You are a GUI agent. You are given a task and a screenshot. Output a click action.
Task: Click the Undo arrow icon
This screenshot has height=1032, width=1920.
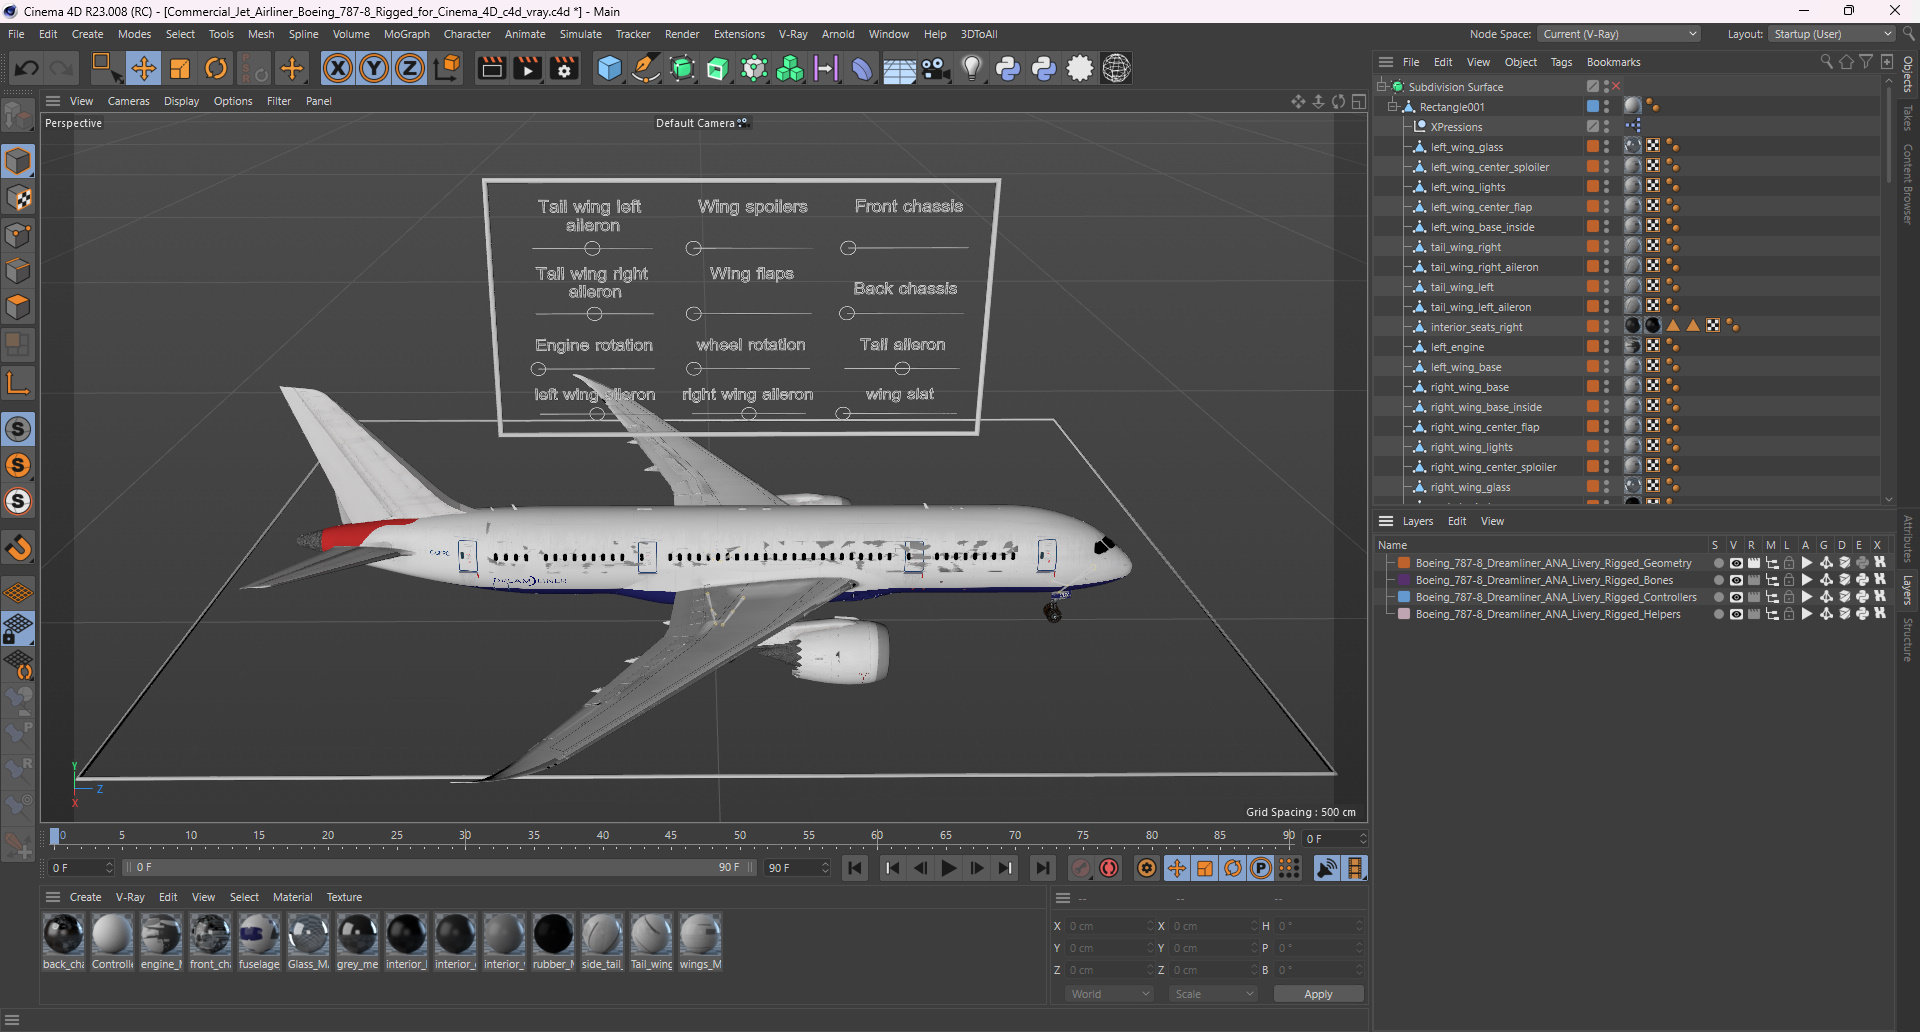[27, 68]
